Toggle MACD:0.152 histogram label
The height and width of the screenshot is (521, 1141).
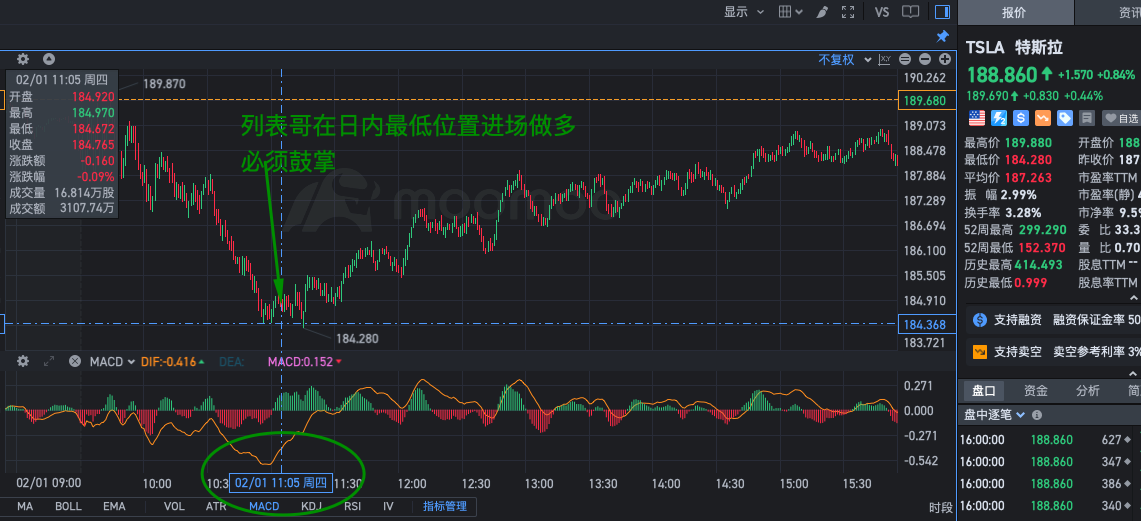click(305, 361)
